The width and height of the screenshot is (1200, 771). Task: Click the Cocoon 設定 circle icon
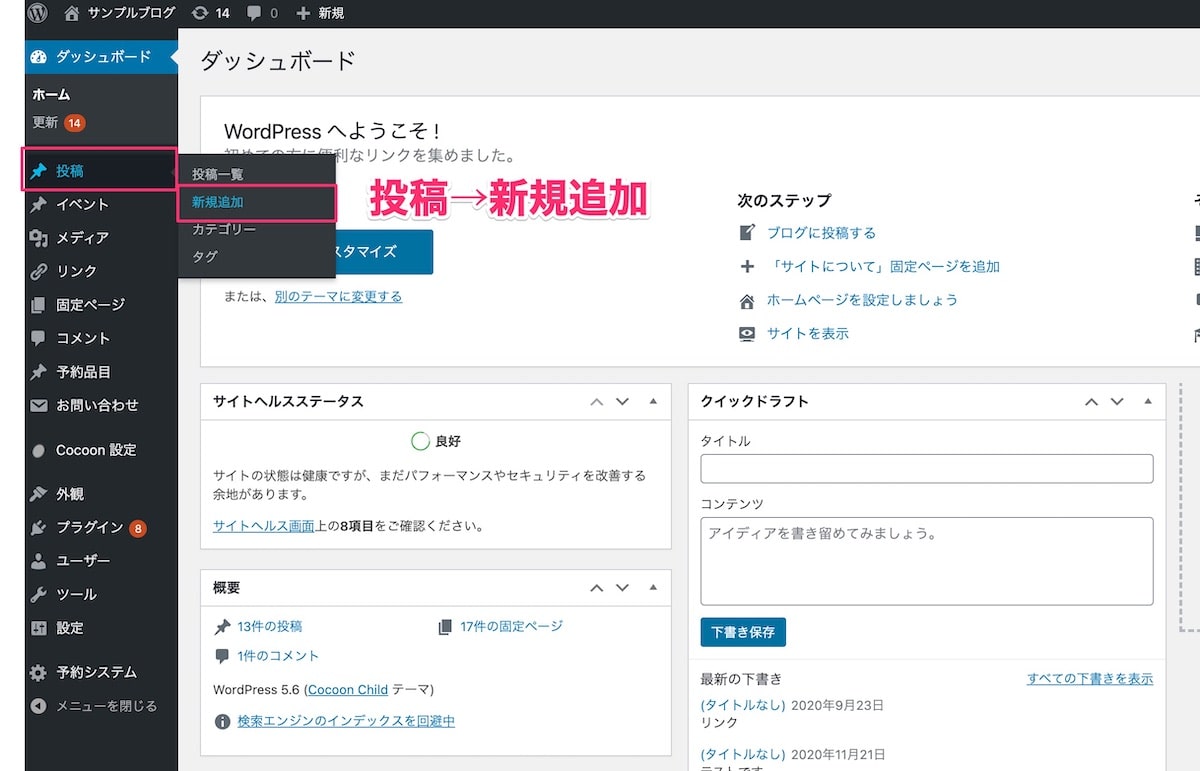point(39,451)
